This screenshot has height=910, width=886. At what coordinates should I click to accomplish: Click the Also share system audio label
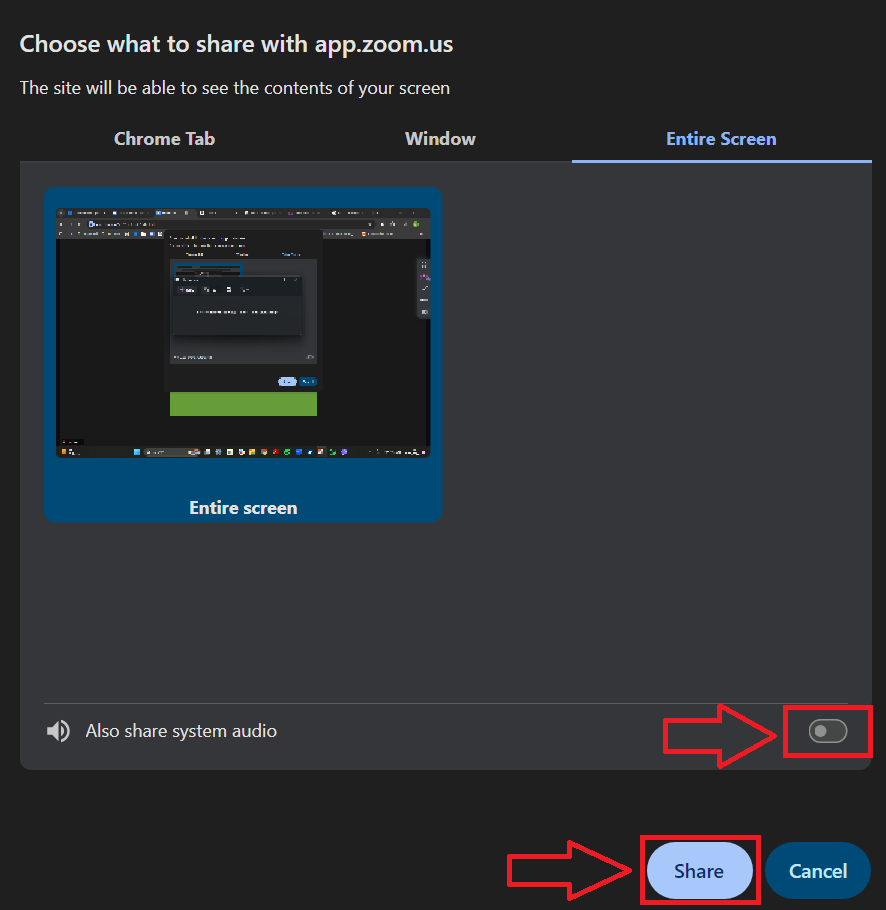coord(181,731)
